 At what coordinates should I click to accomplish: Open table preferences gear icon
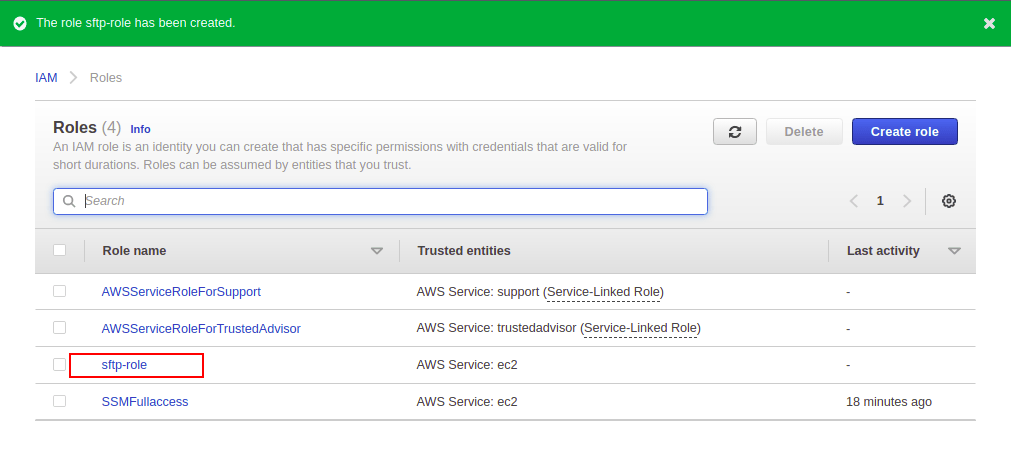[948, 201]
